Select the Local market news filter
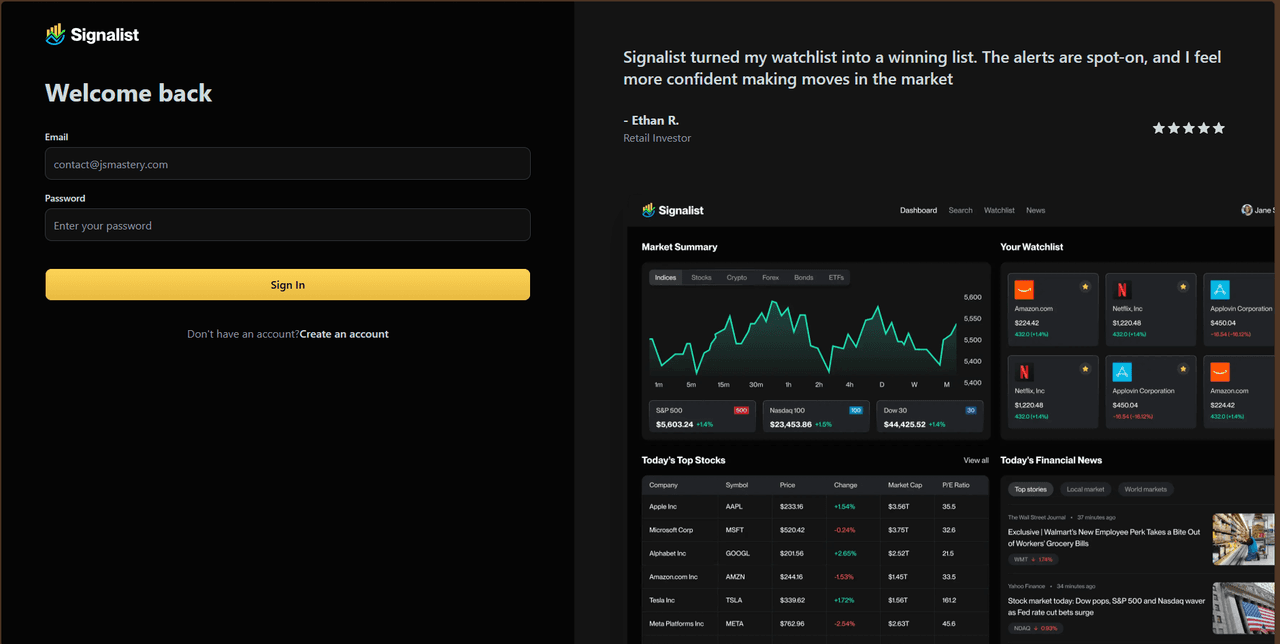The height and width of the screenshot is (644, 1280). (x=1085, y=489)
